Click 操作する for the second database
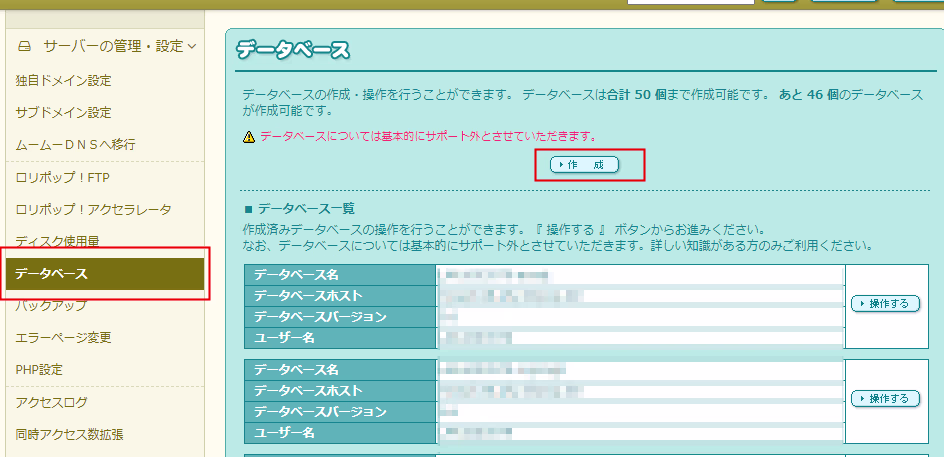This screenshot has width=944, height=457. [x=885, y=398]
